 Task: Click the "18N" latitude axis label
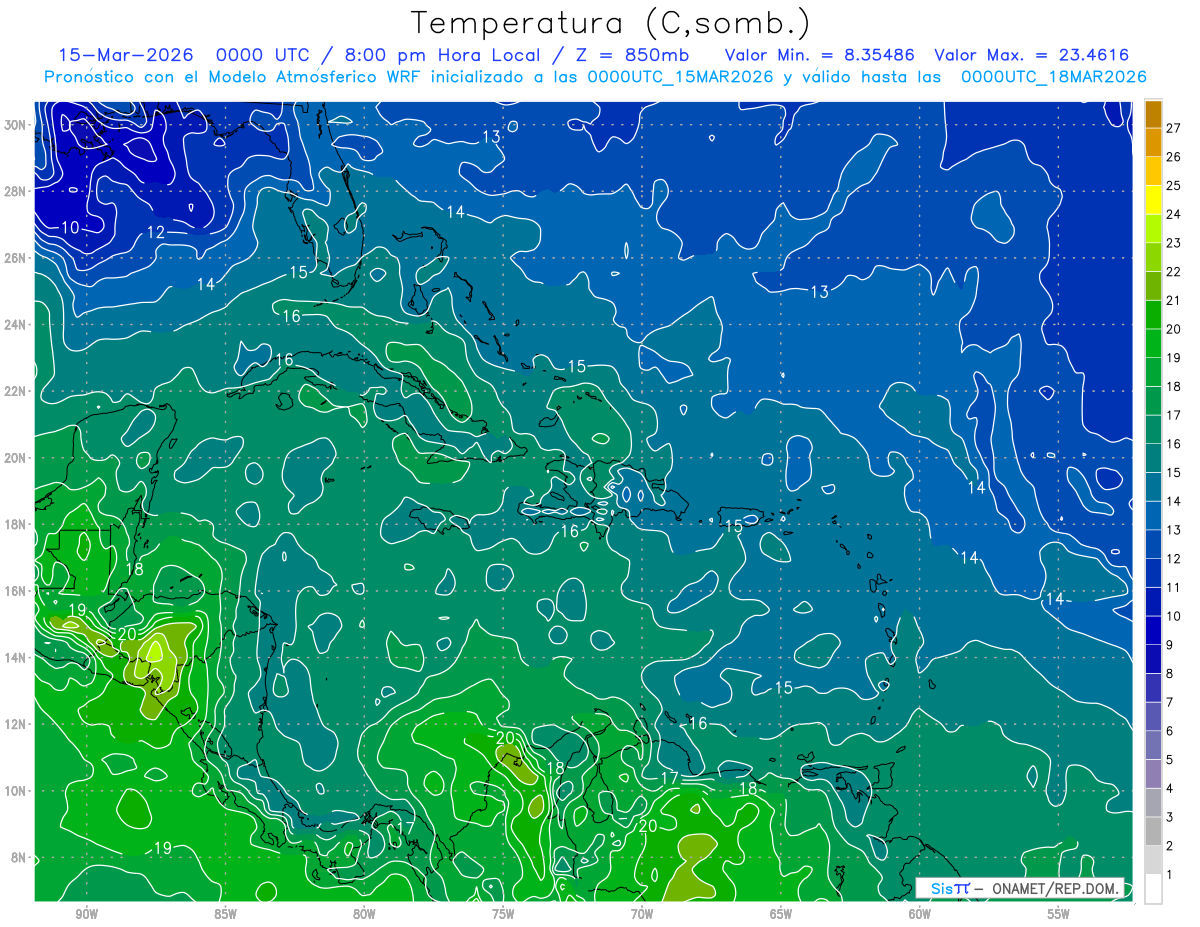click(x=16, y=524)
